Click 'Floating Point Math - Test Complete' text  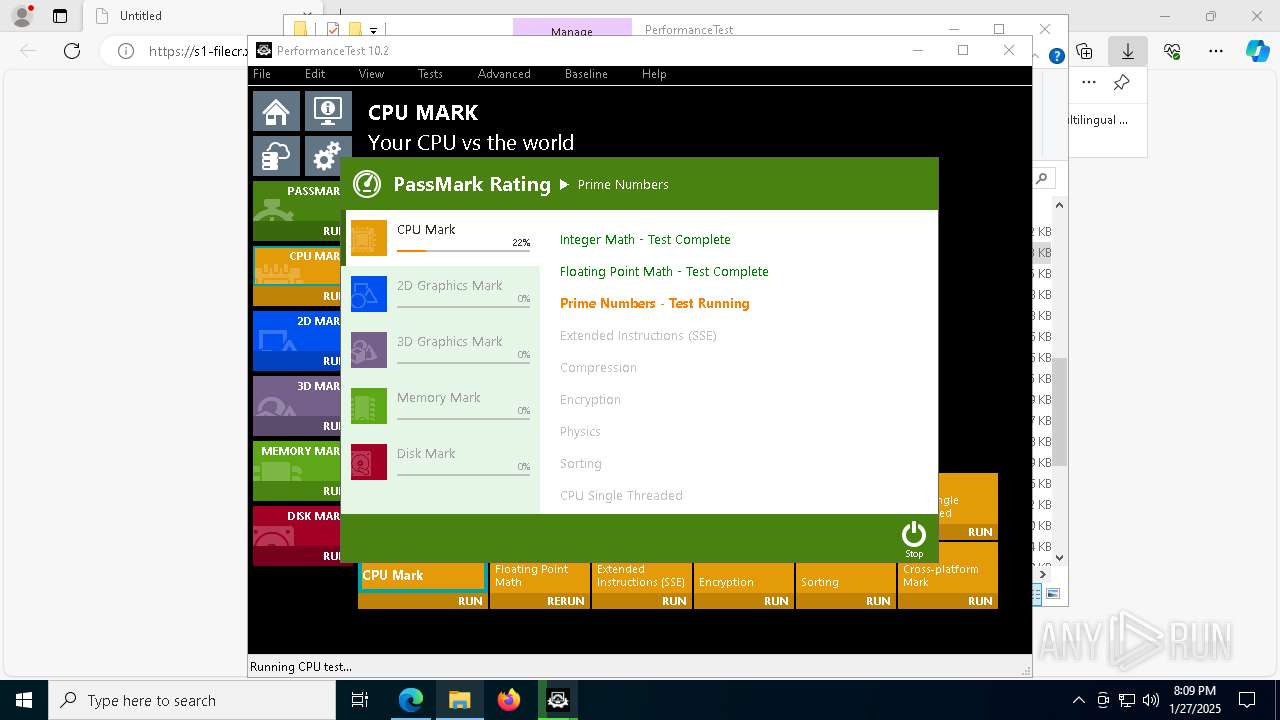pyautogui.click(x=664, y=272)
